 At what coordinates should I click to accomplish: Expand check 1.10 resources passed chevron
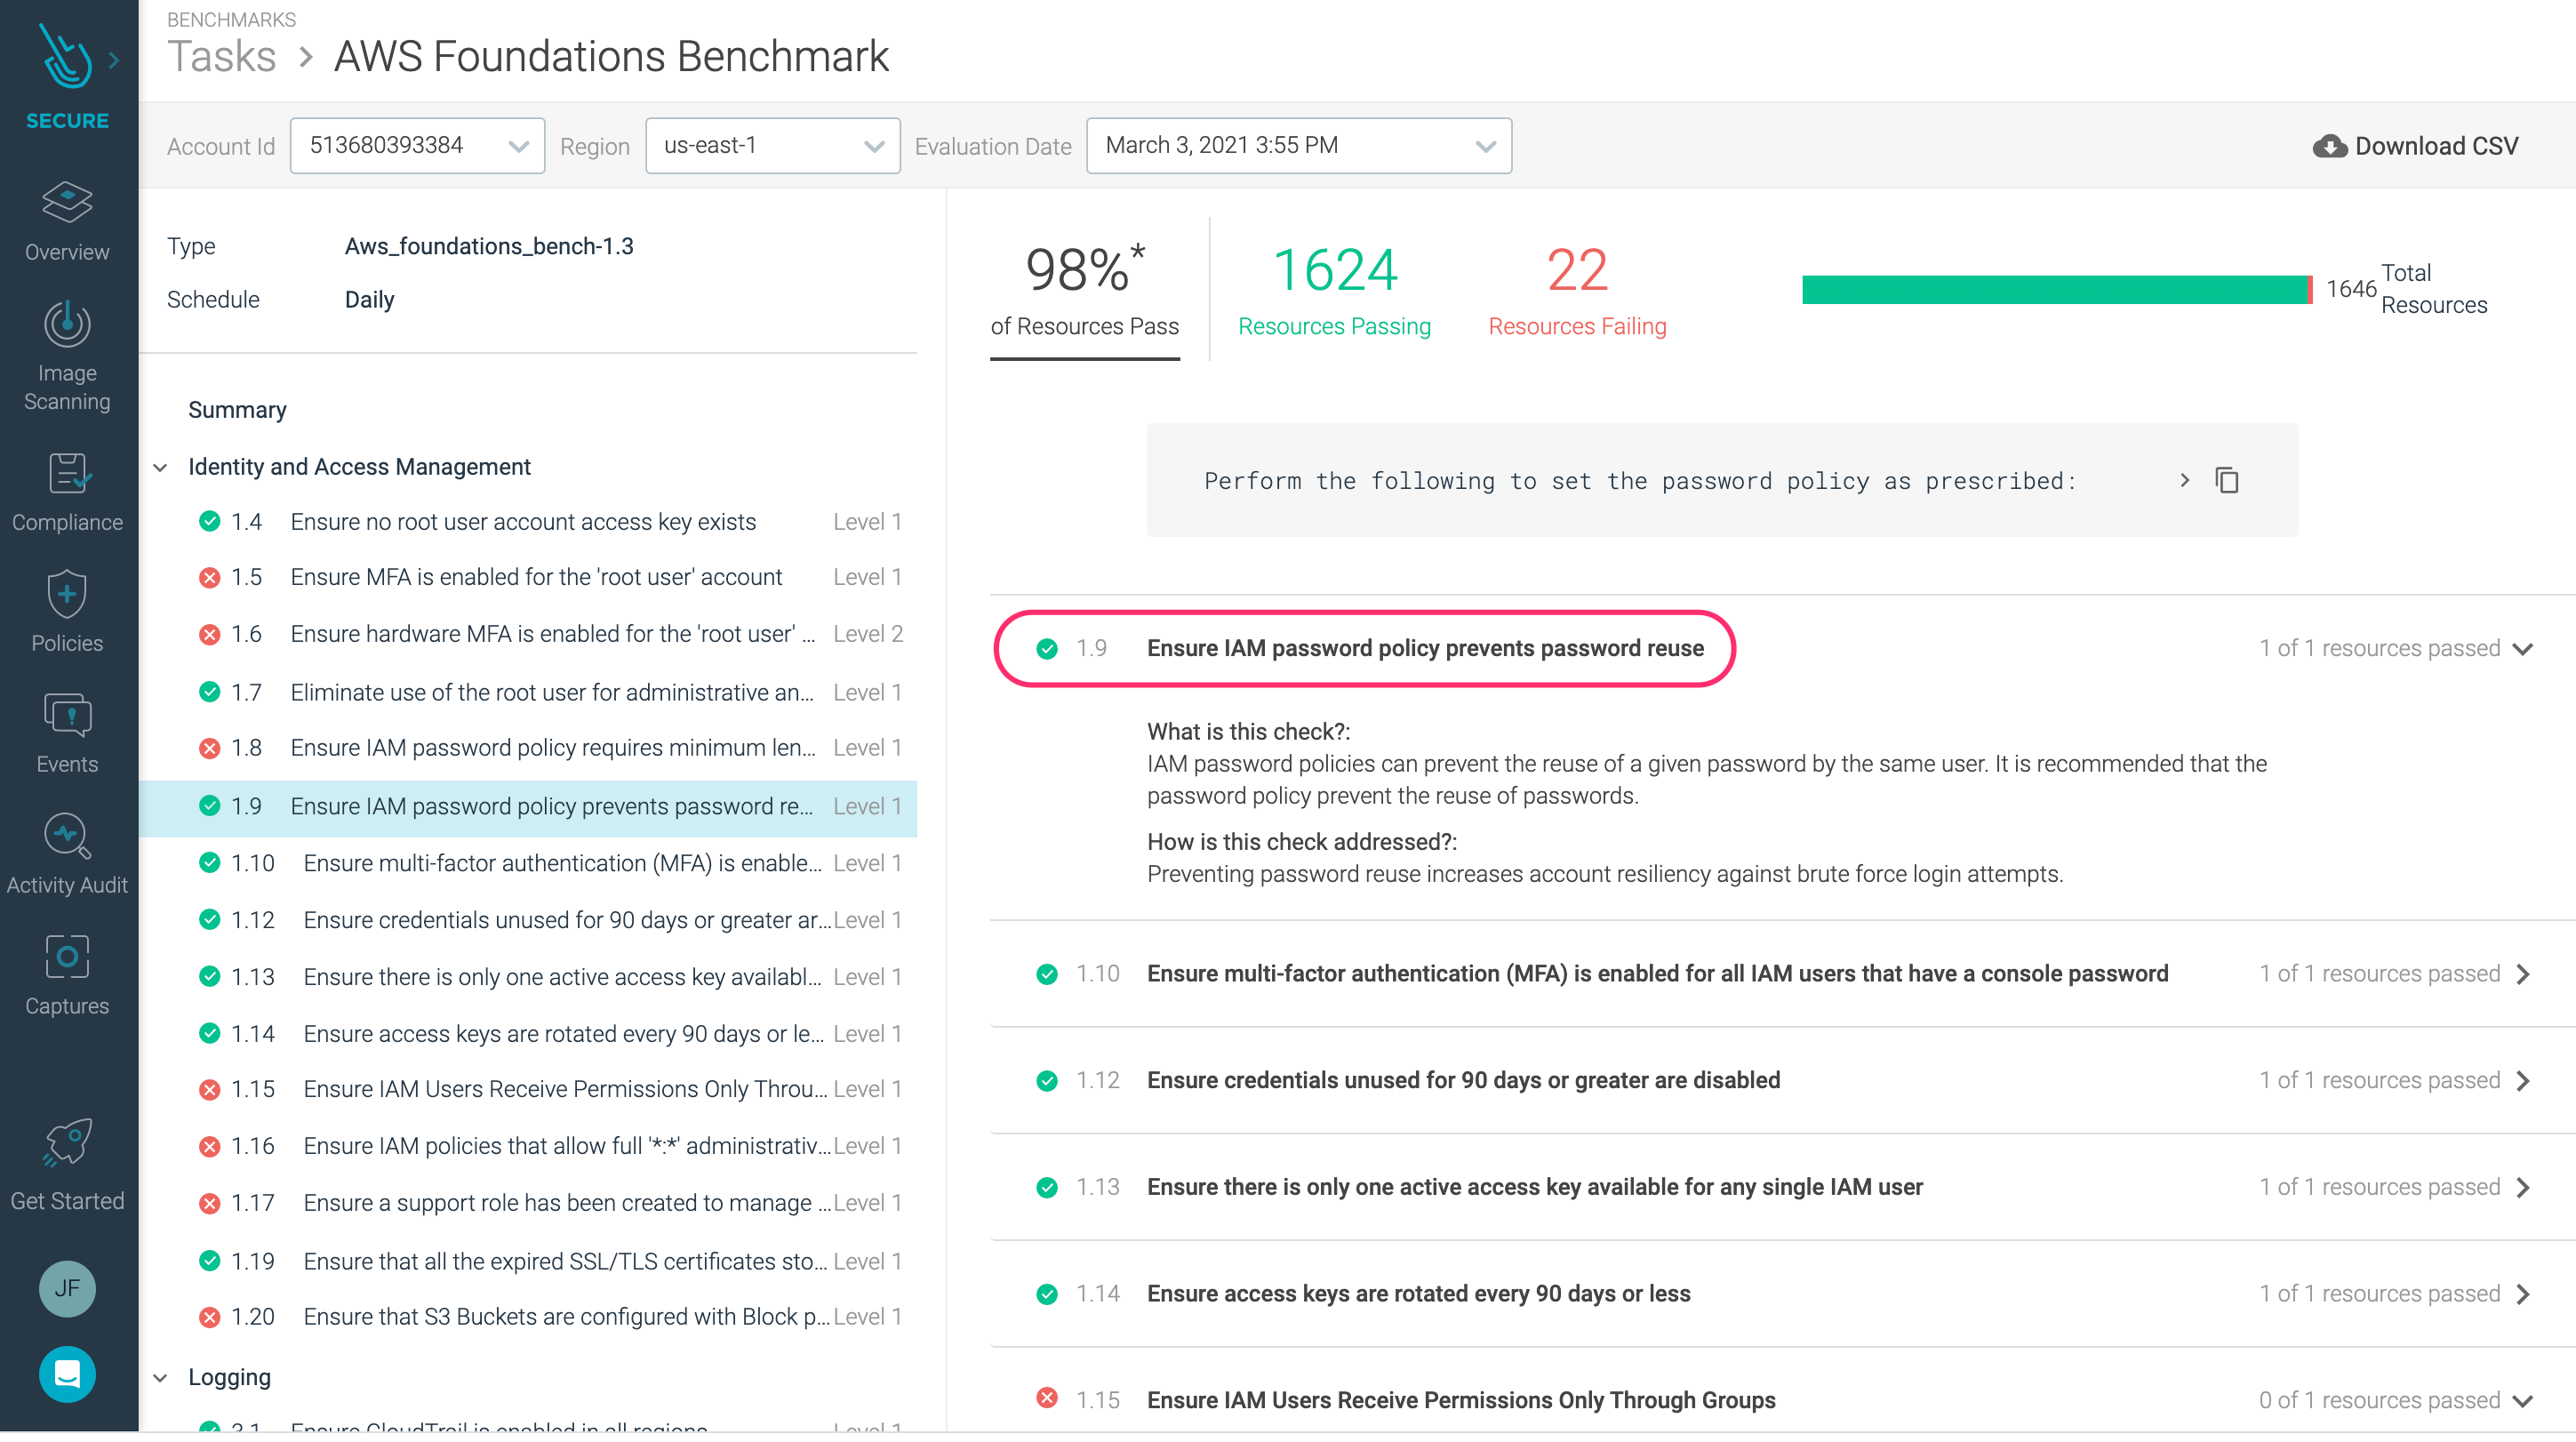[2523, 974]
